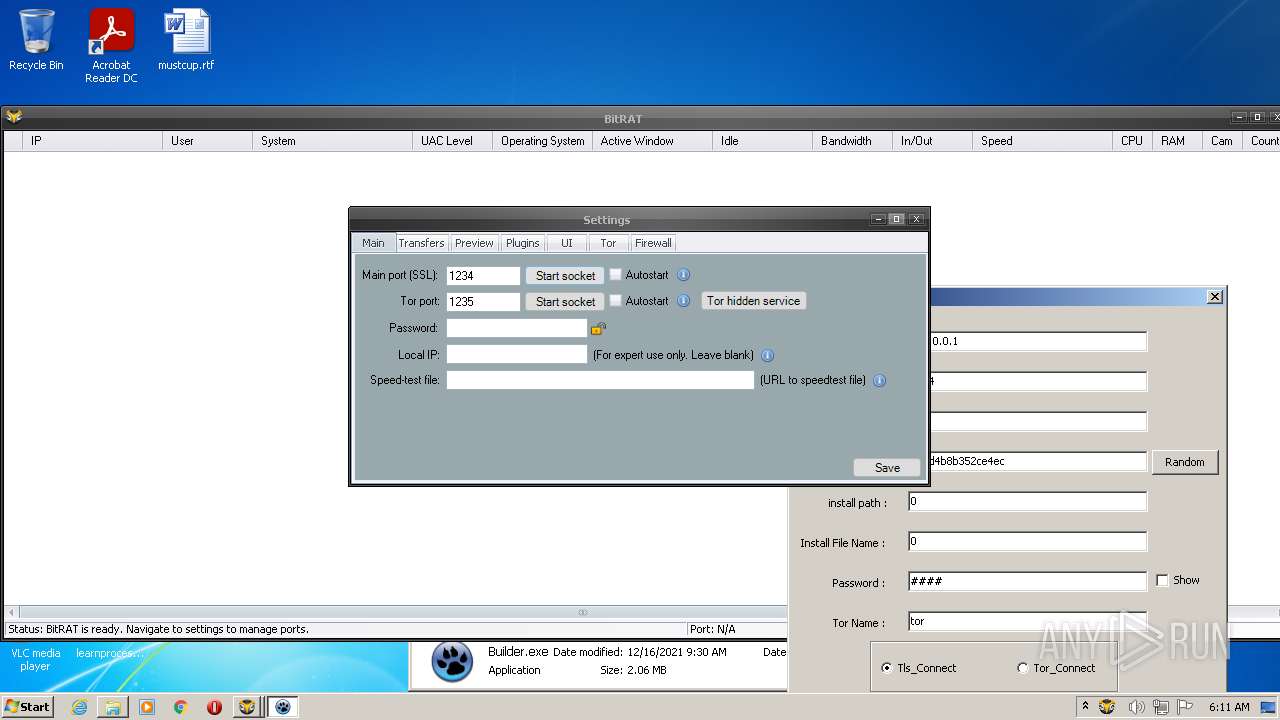
Task: Click the Local IP info icon
Action: point(768,355)
